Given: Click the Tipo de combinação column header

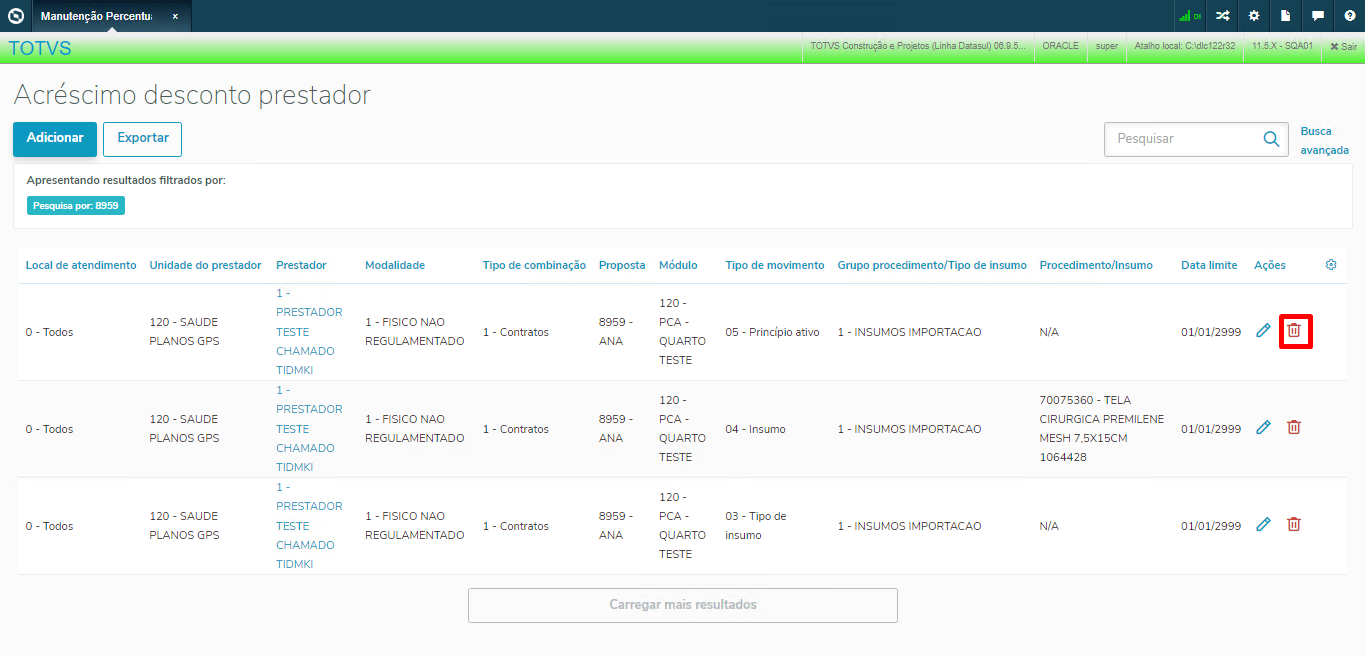Looking at the screenshot, I should (534, 265).
